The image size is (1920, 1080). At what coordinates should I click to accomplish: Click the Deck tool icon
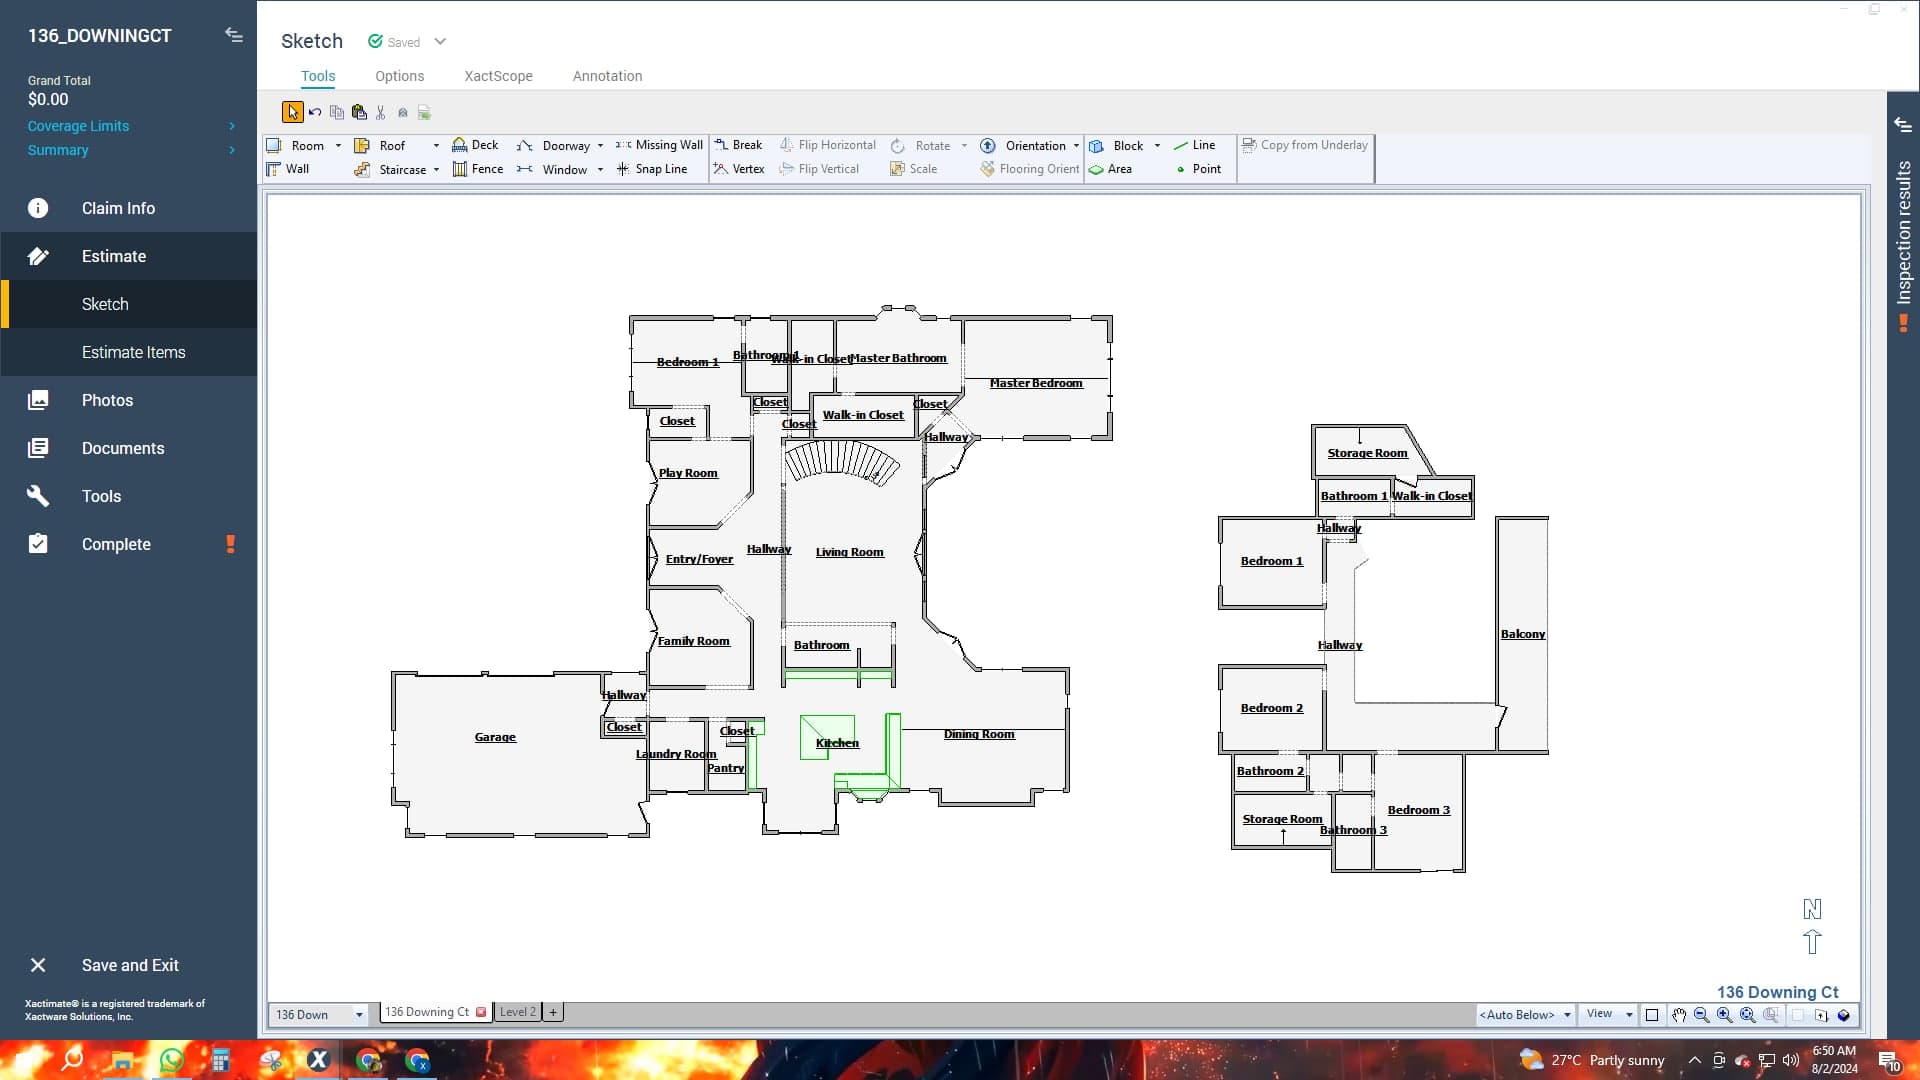[x=460, y=145]
